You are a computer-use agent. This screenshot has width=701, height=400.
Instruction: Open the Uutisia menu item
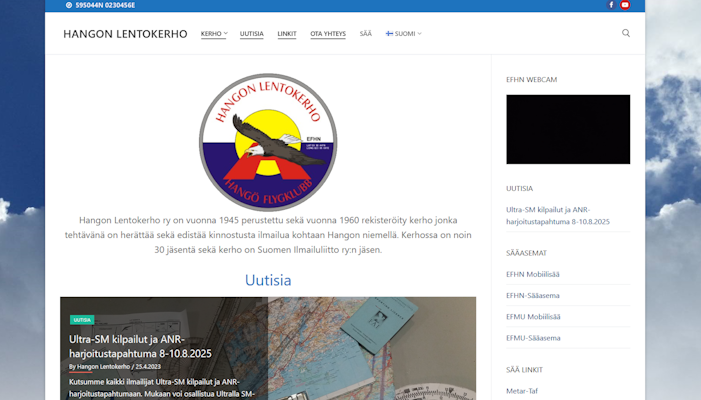[x=252, y=34]
